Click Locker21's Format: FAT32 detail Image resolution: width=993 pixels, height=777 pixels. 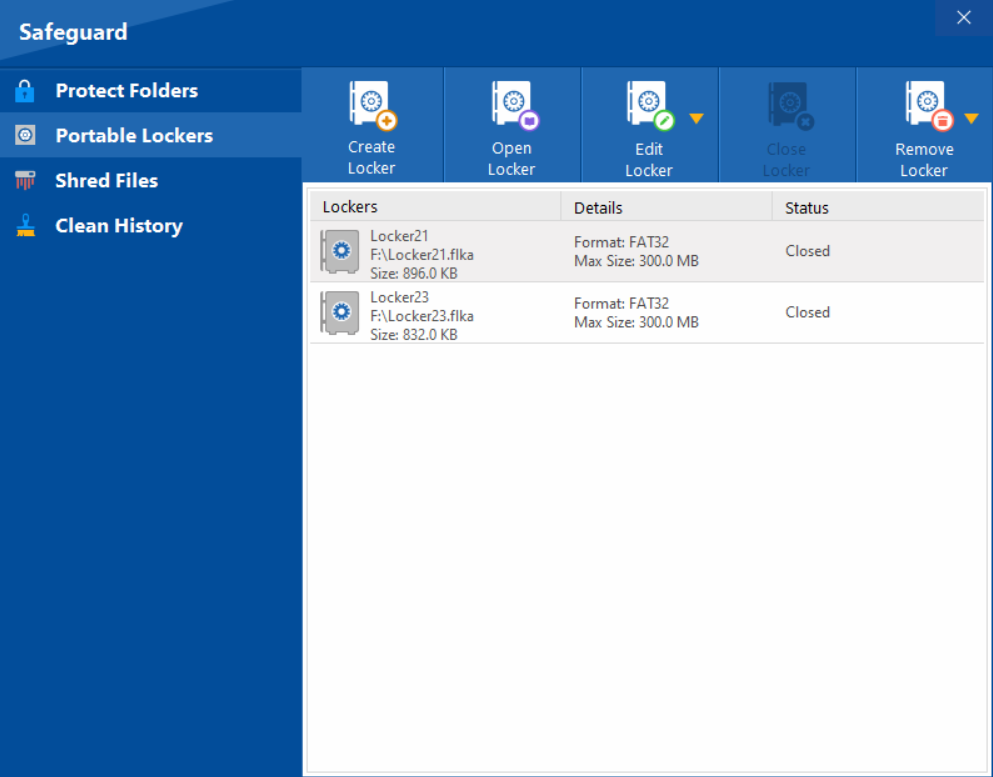[x=621, y=243]
